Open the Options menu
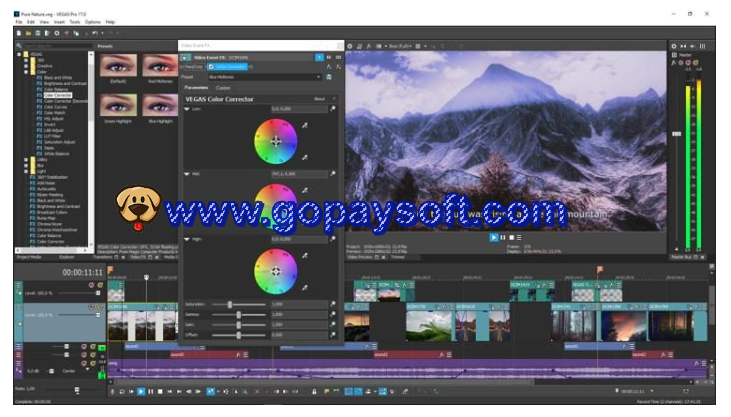The image size is (731, 417). pyautogui.click(x=92, y=22)
